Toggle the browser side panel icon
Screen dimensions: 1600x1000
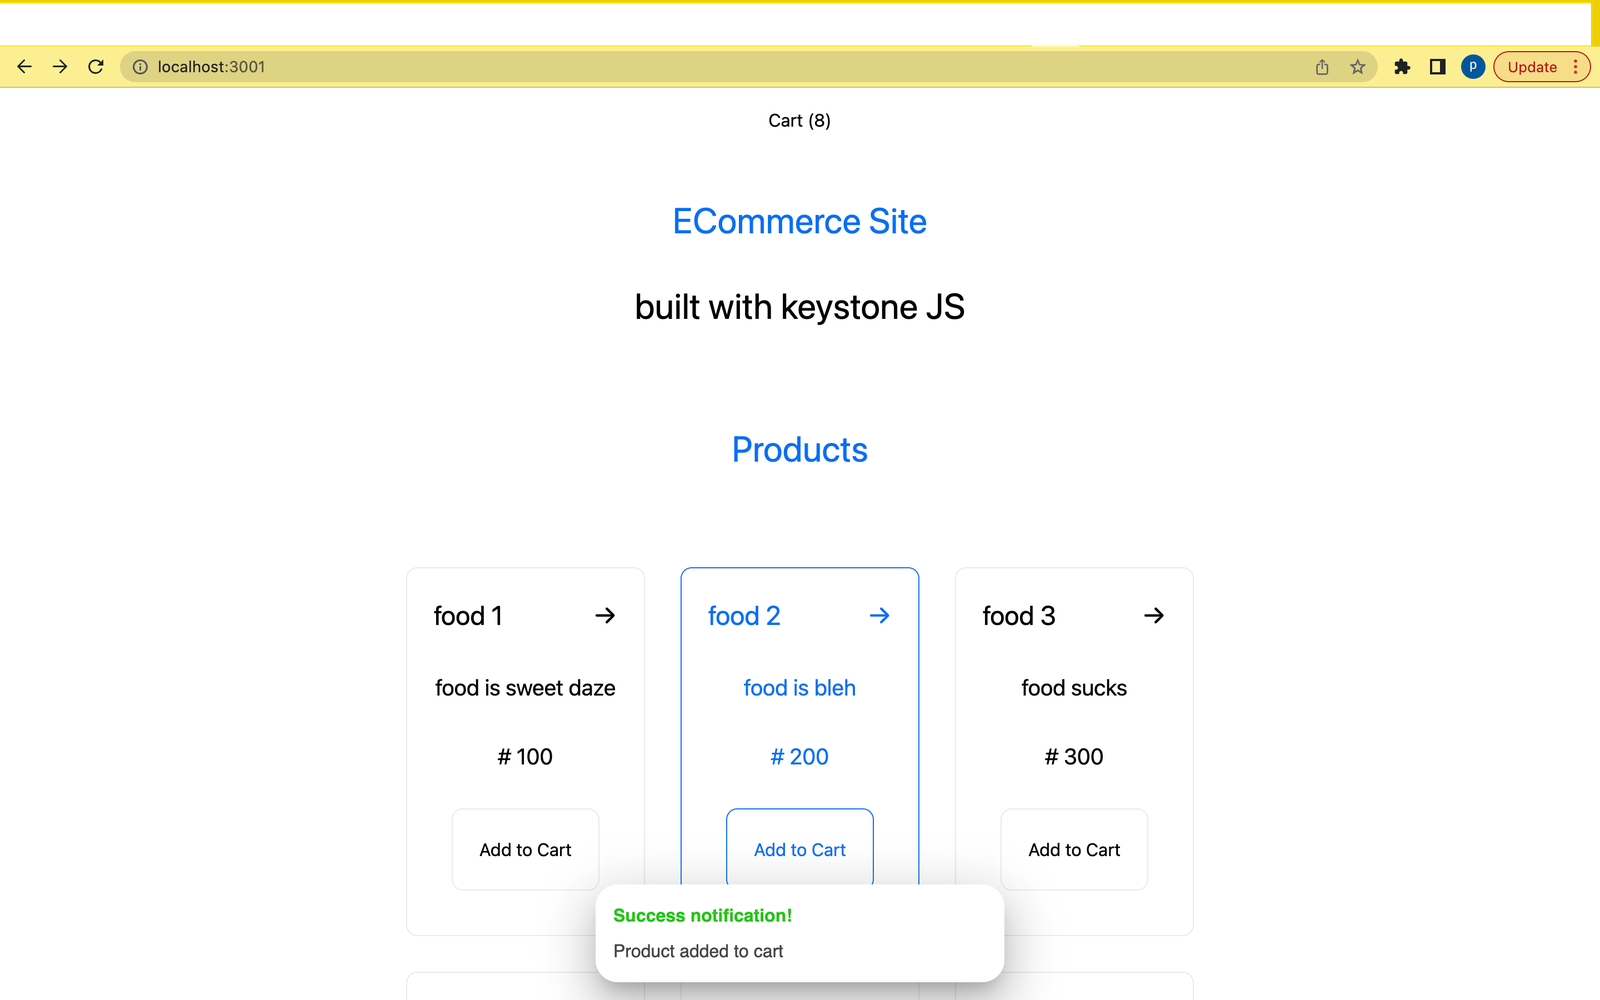pyautogui.click(x=1437, y=67)
